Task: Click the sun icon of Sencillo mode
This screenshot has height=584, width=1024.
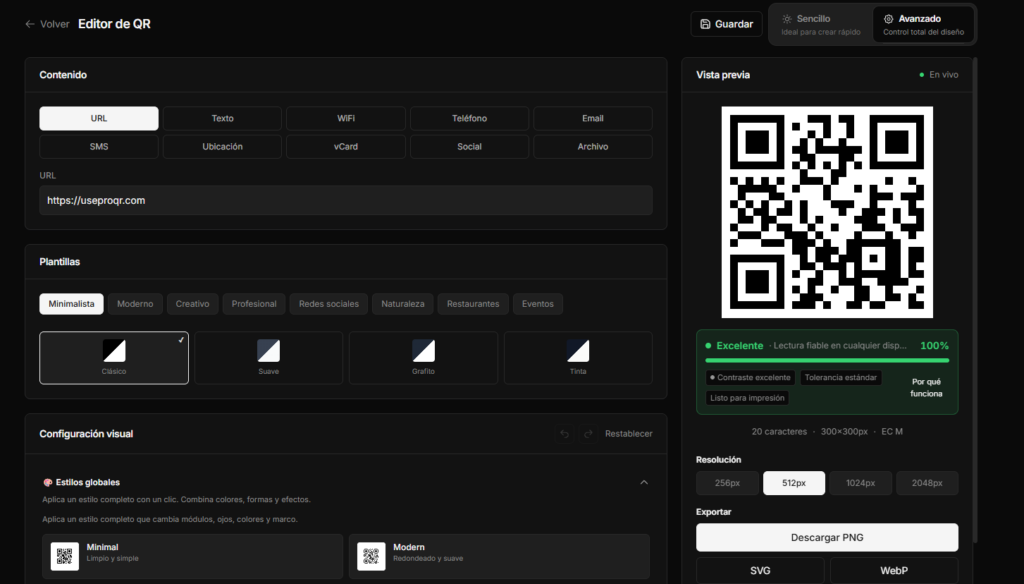Action: (786, 19)
